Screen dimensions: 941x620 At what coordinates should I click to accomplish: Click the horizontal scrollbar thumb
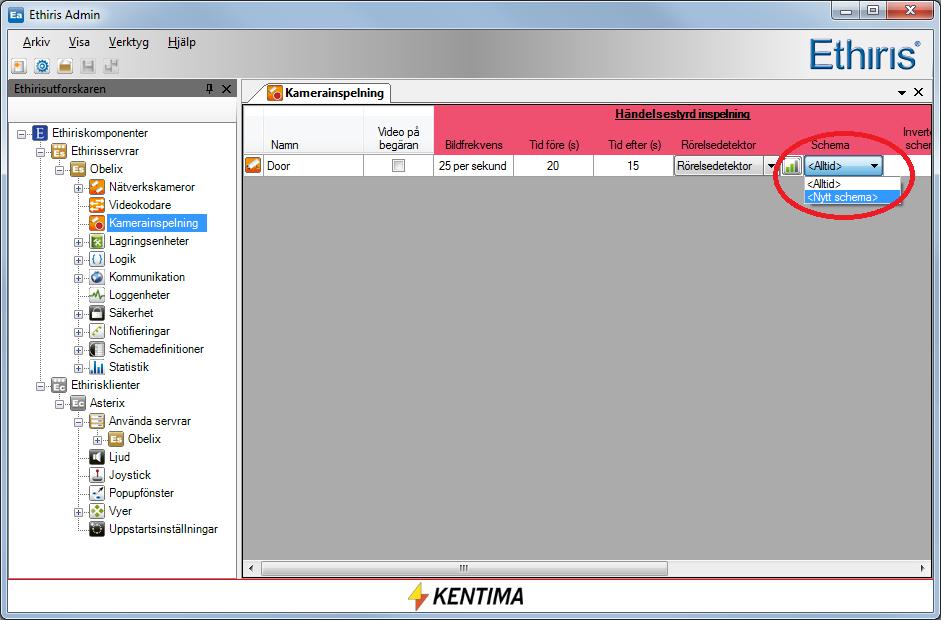(x=464, y=568)
